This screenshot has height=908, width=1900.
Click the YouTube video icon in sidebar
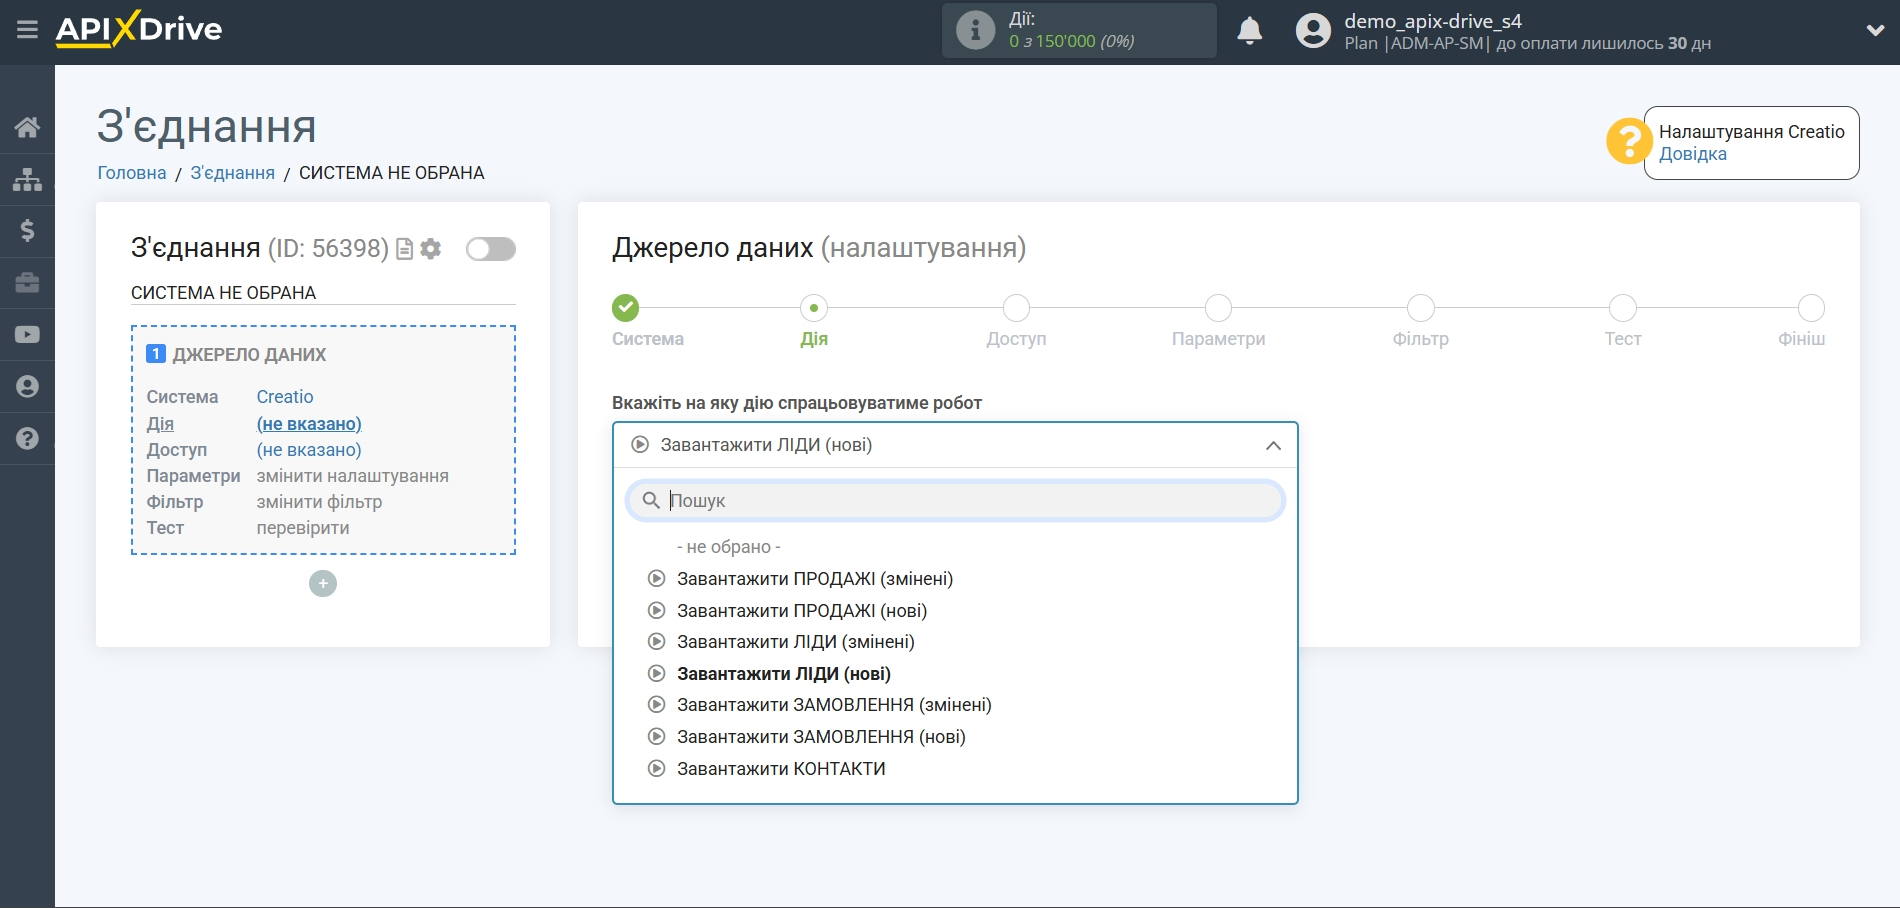click(x=27, y=335)
